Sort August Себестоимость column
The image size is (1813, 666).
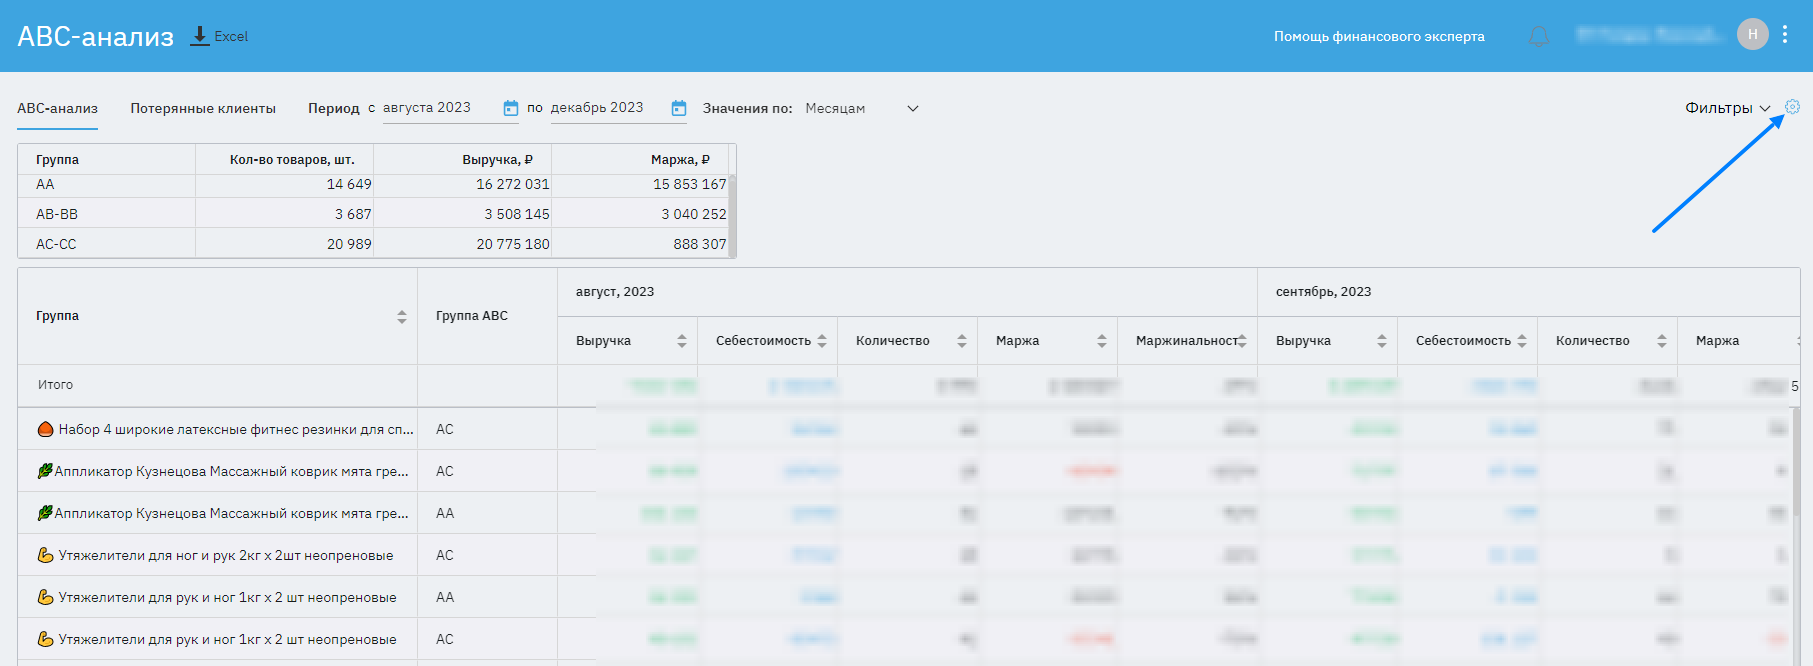[x=821, y=341]
